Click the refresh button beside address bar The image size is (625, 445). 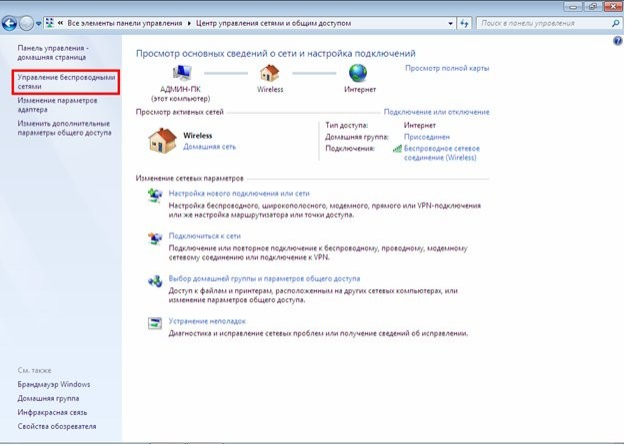pyautogui.click(x=464, y=24)
